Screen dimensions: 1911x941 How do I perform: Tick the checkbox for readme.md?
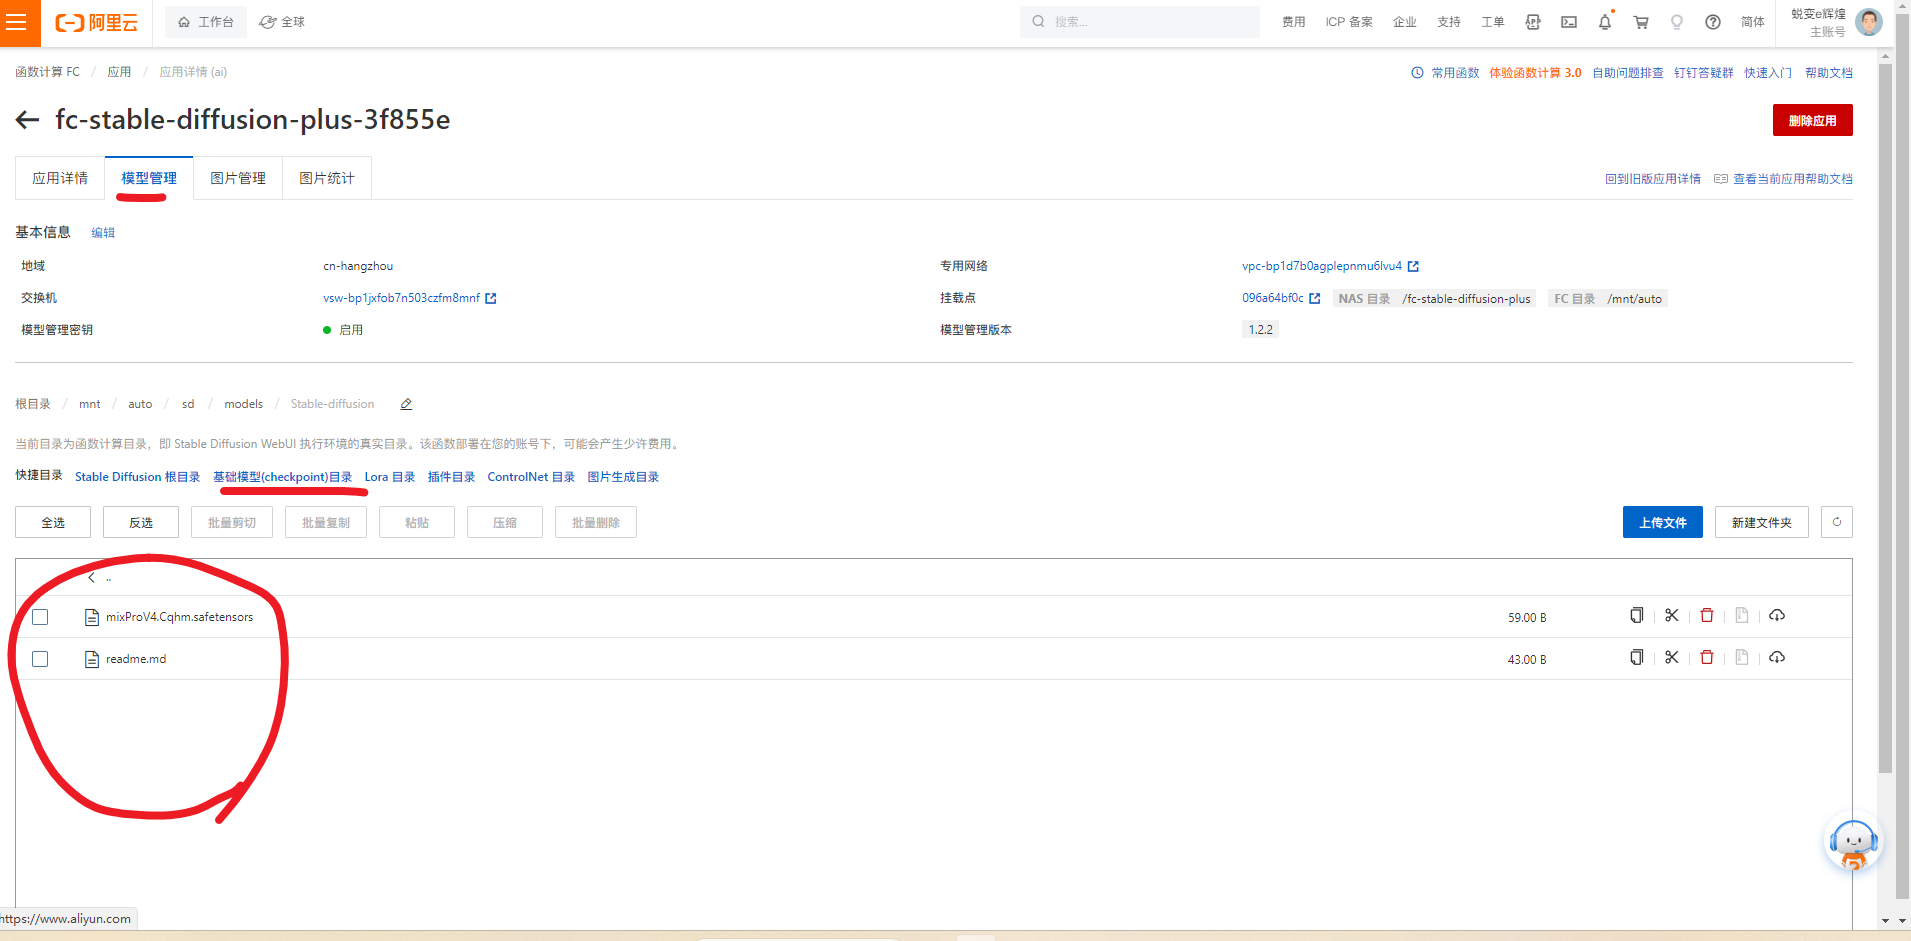tap(40, 659)
